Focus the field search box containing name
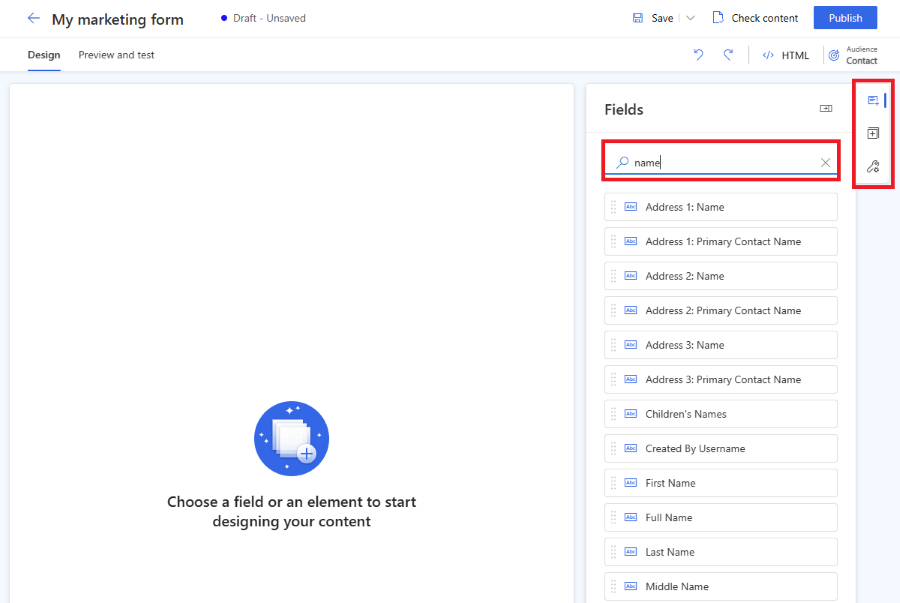The width and height of the screenshot is (900, 603). click(x=720, y=162)
